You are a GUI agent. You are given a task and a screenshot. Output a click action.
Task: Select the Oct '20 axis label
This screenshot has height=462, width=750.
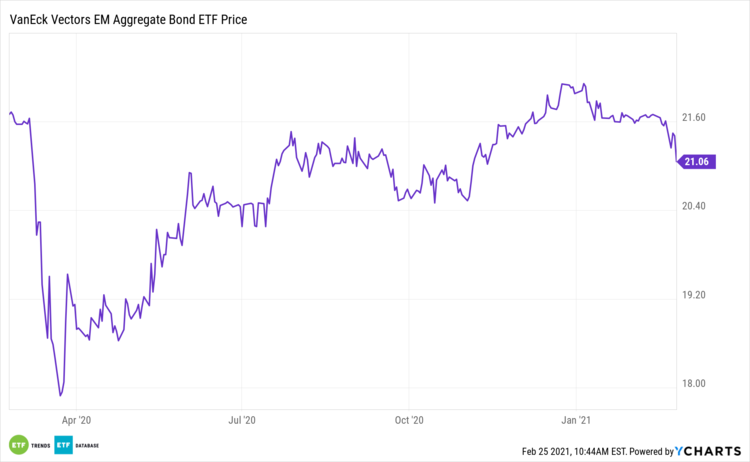(x=410, y=421)
